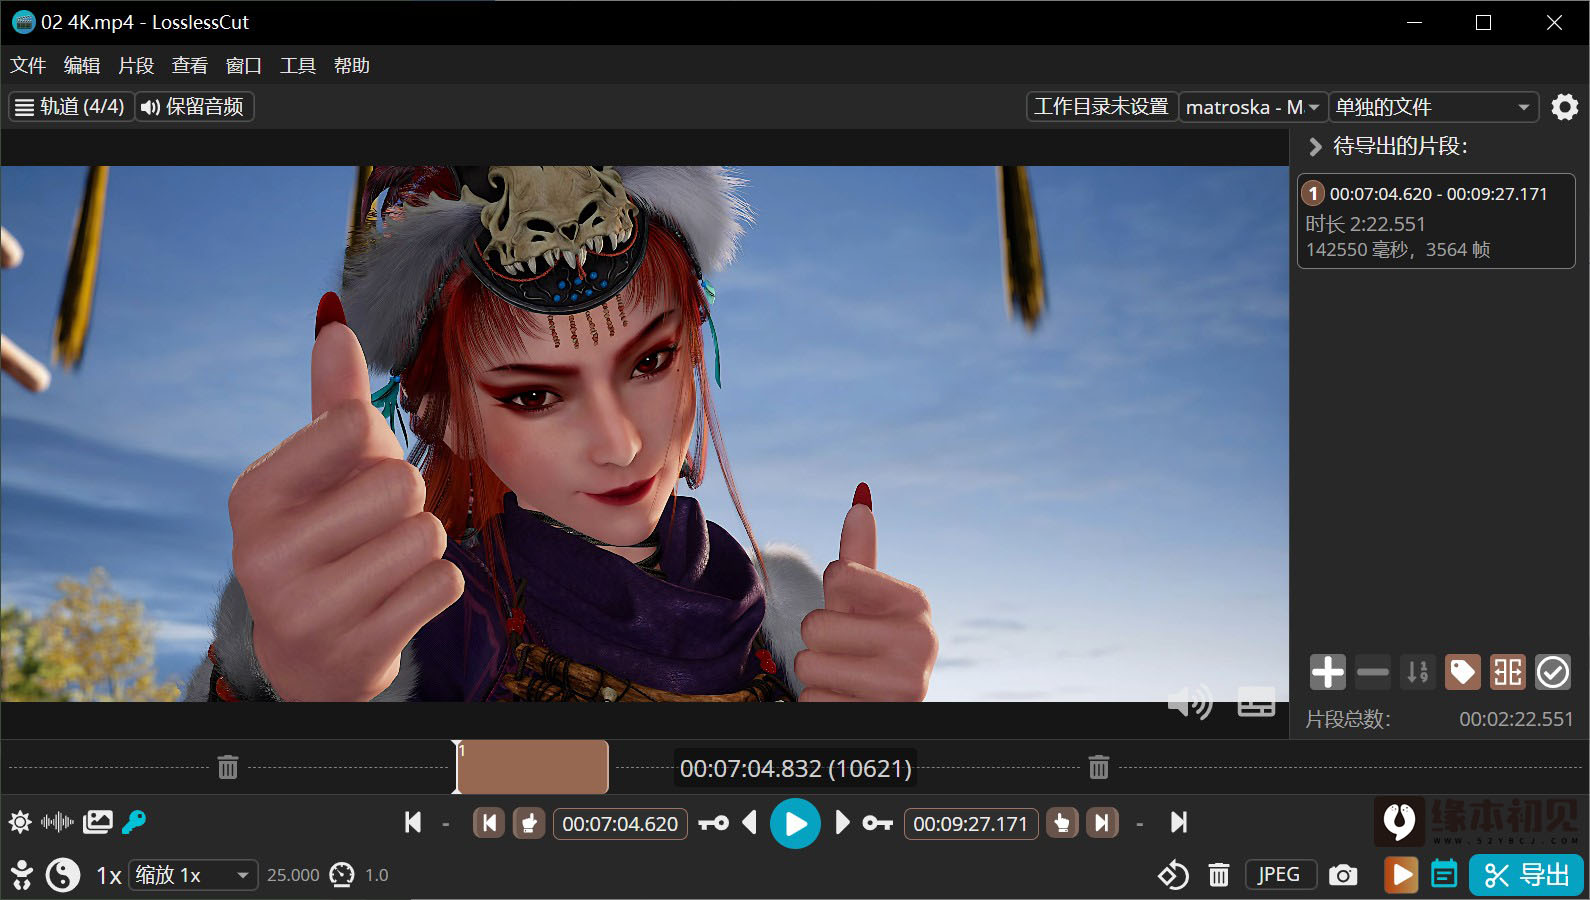The height and width of the screenshot is (900, 1590).
Task: Edit the end time field 00:09:27.171
Action: pyautogui.click(x=971, y=823)
